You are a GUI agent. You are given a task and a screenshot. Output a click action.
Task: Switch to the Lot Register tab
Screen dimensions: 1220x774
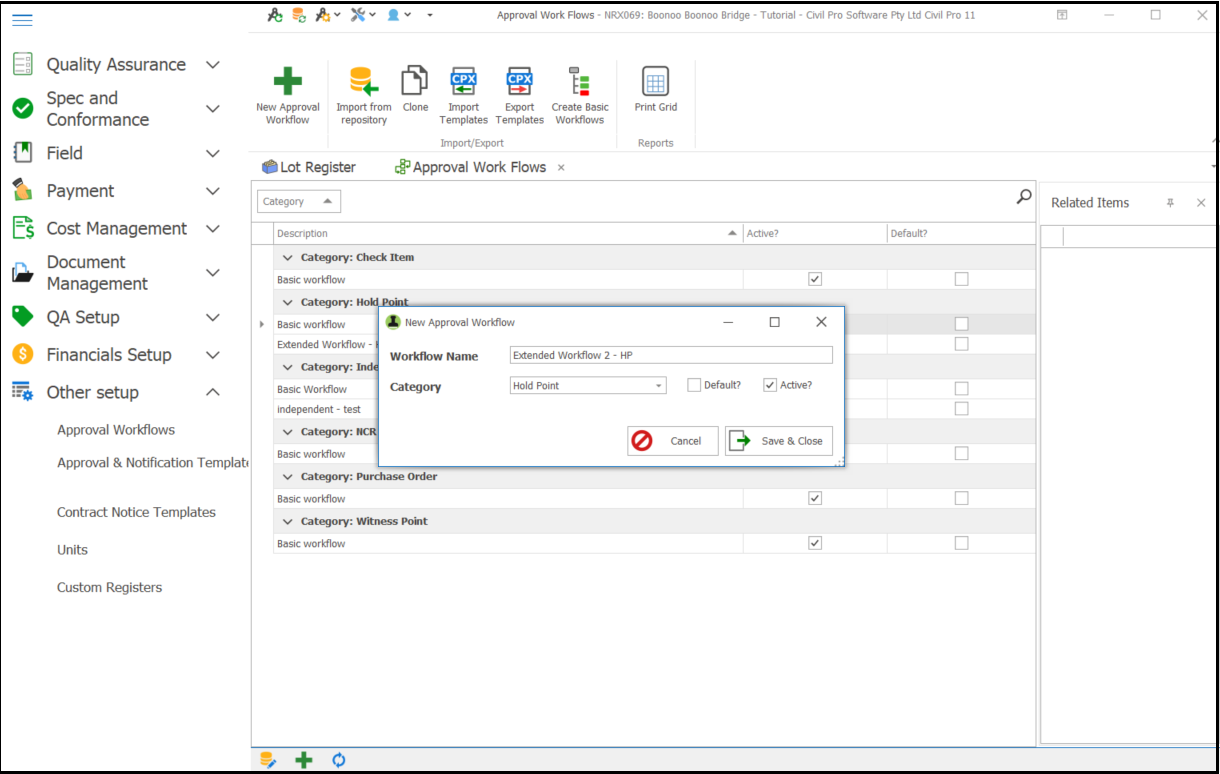coord(309,167)
